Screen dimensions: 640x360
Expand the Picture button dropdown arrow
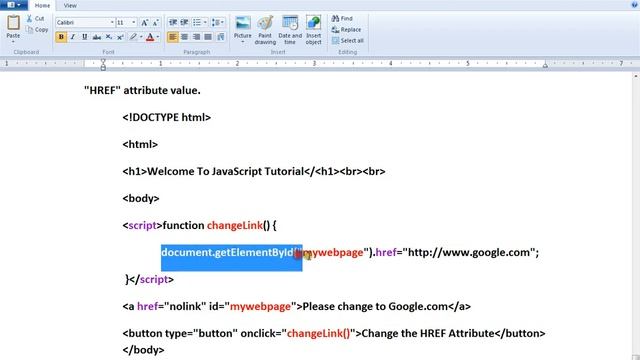click(242, 42)
